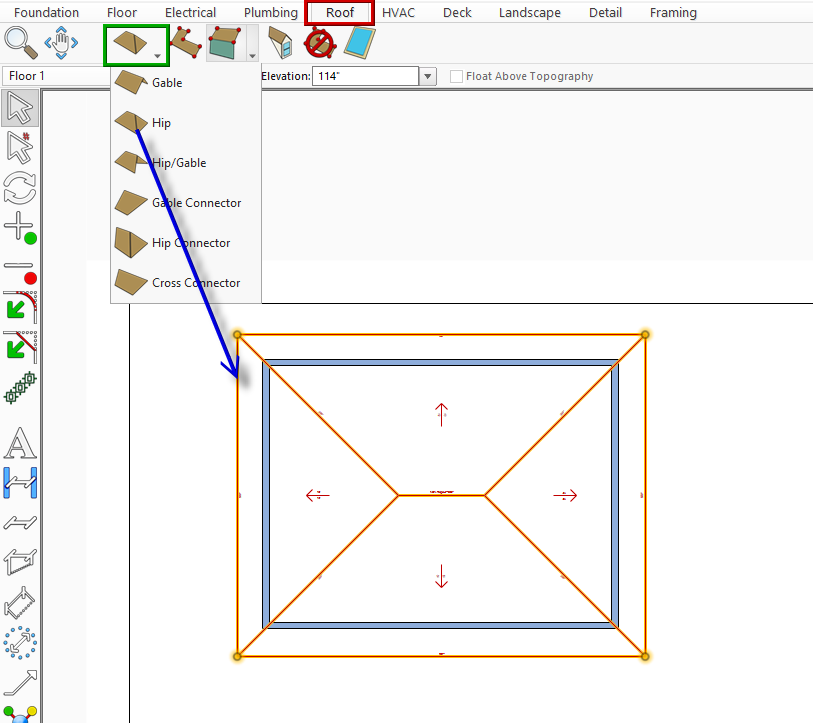Select the straight segment green arrow tool

(x=21, y=346)
